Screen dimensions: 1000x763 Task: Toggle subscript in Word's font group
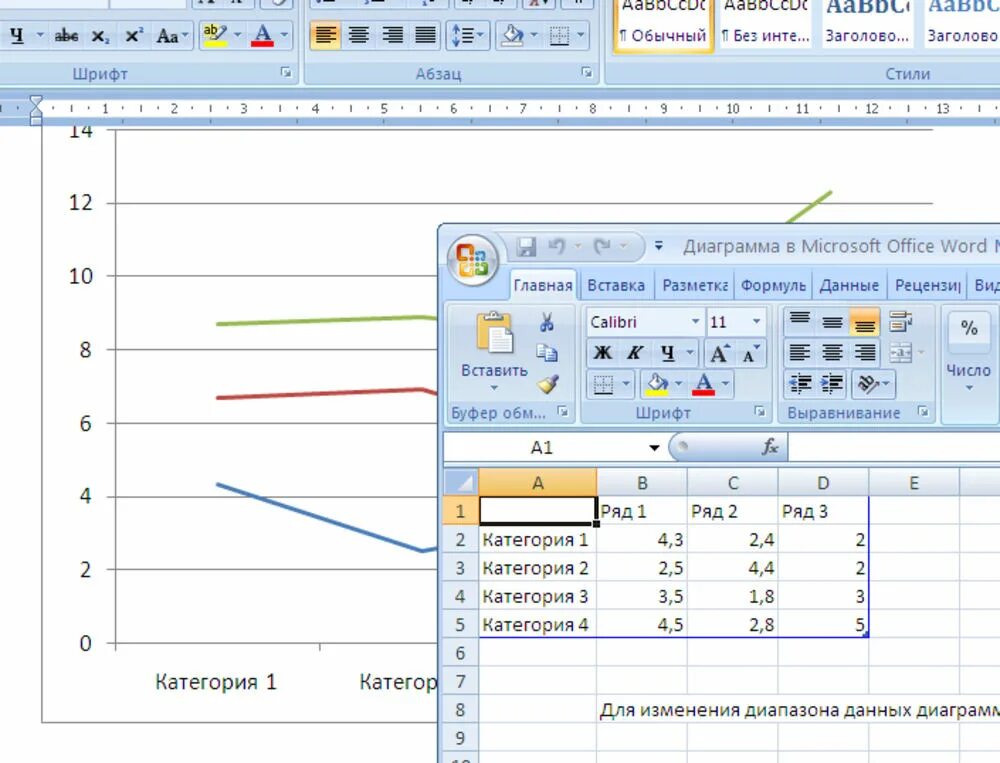tap(99, 36)
